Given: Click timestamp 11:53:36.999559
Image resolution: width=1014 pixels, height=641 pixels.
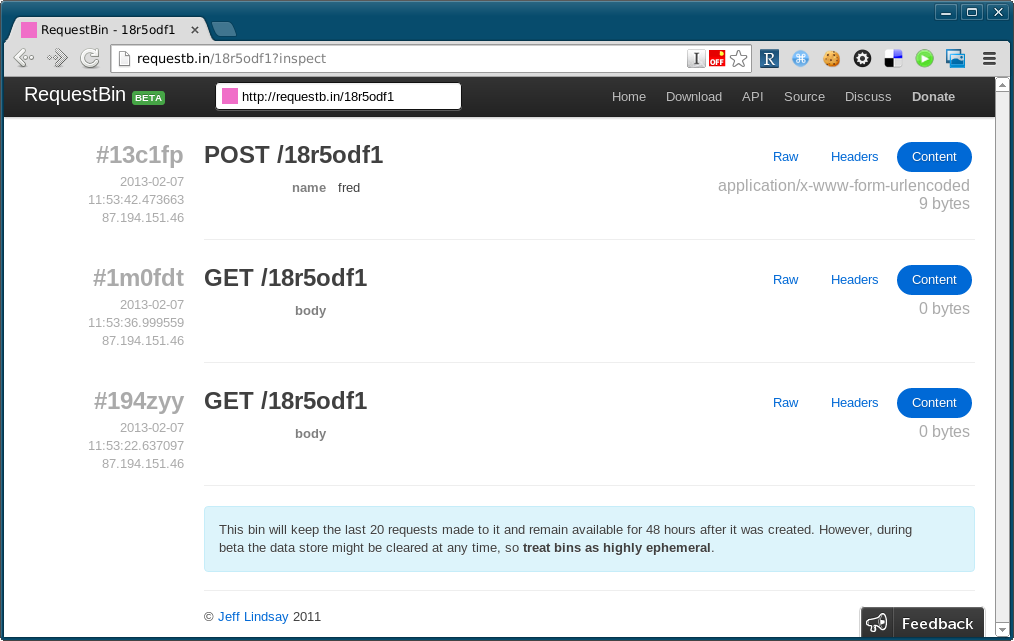Looking at the screenshot, I should [x=136, y=323].
